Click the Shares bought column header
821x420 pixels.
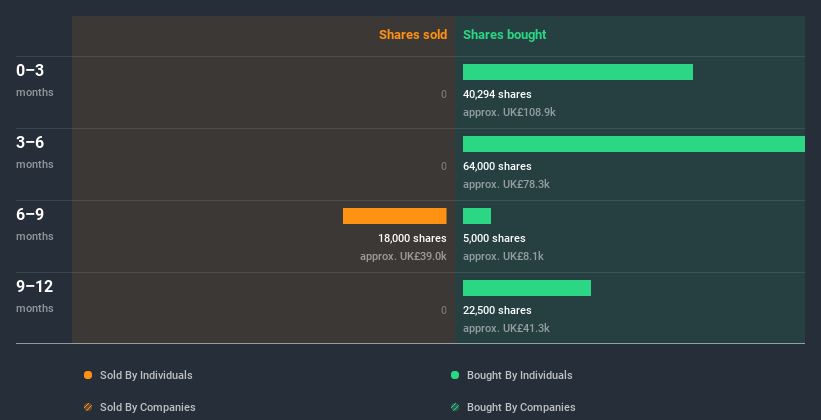tap(504, 35)
